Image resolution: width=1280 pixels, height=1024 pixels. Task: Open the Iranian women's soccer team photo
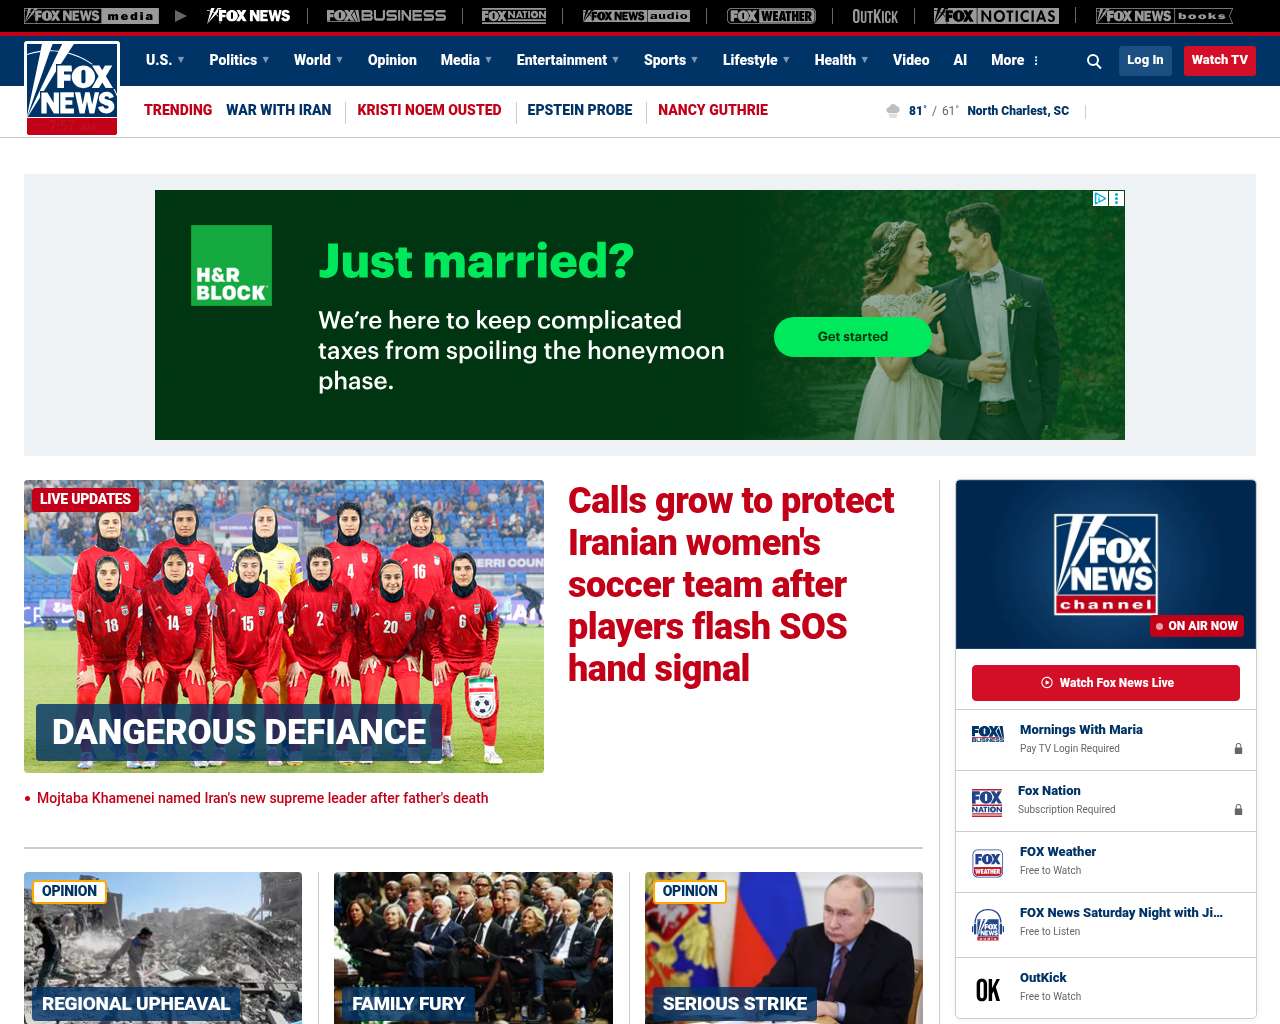(284, 626)
